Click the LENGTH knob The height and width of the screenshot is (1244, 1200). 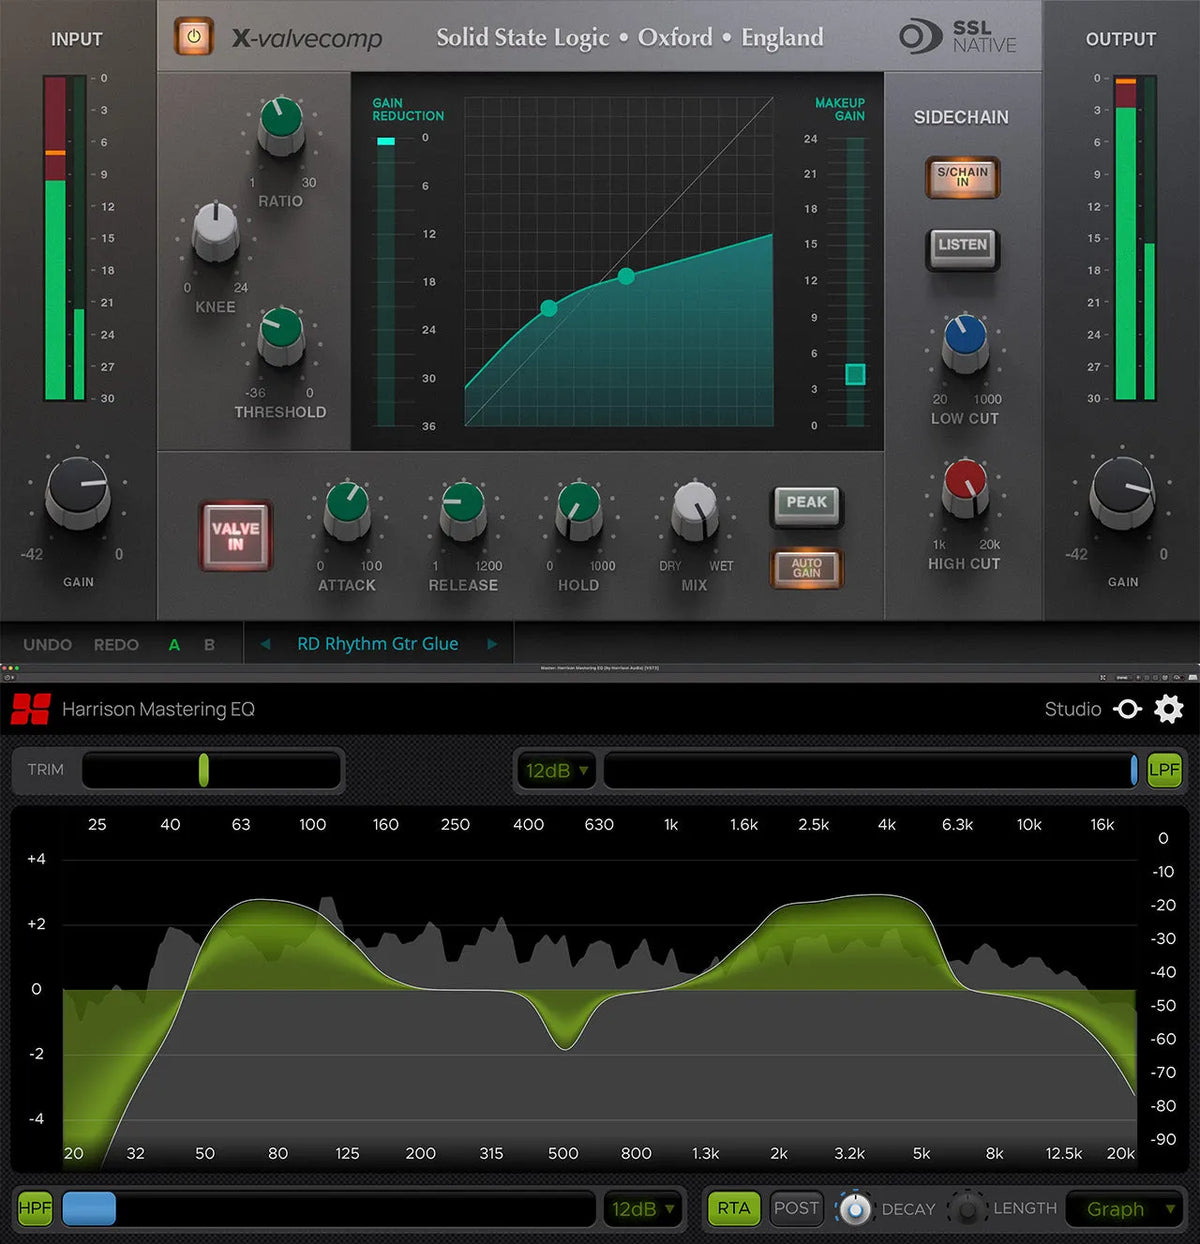pyautogui.click(x=966, y=1208)
